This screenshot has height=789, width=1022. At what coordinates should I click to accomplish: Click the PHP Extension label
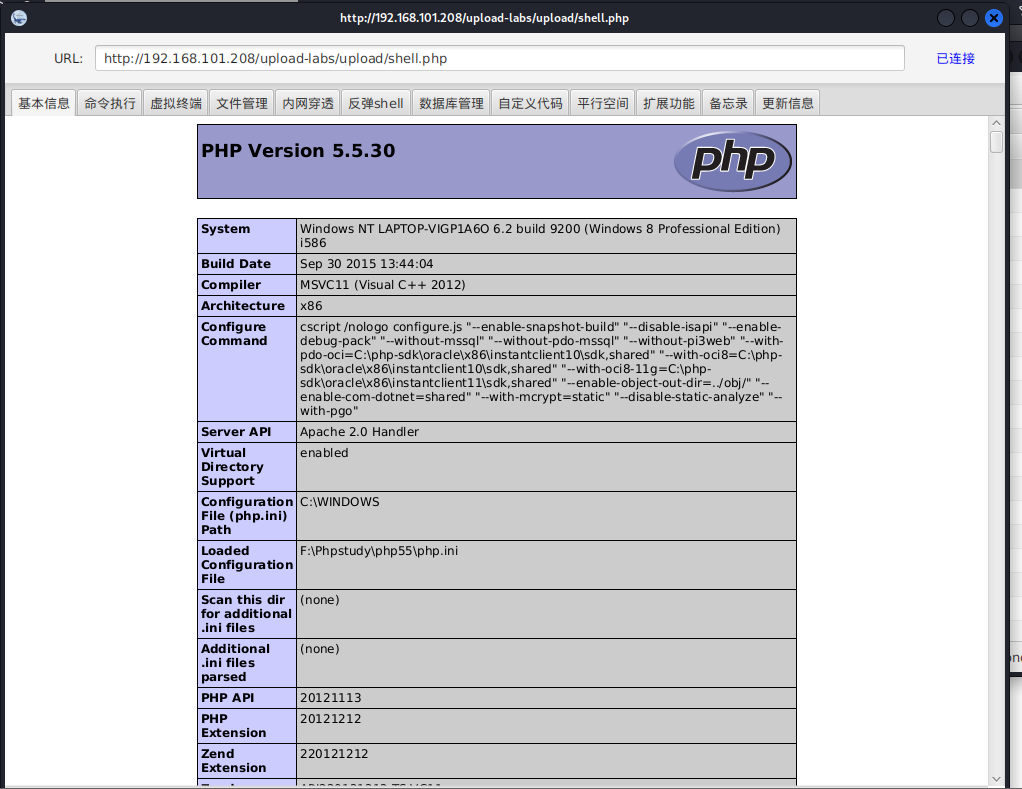[233, 726]
